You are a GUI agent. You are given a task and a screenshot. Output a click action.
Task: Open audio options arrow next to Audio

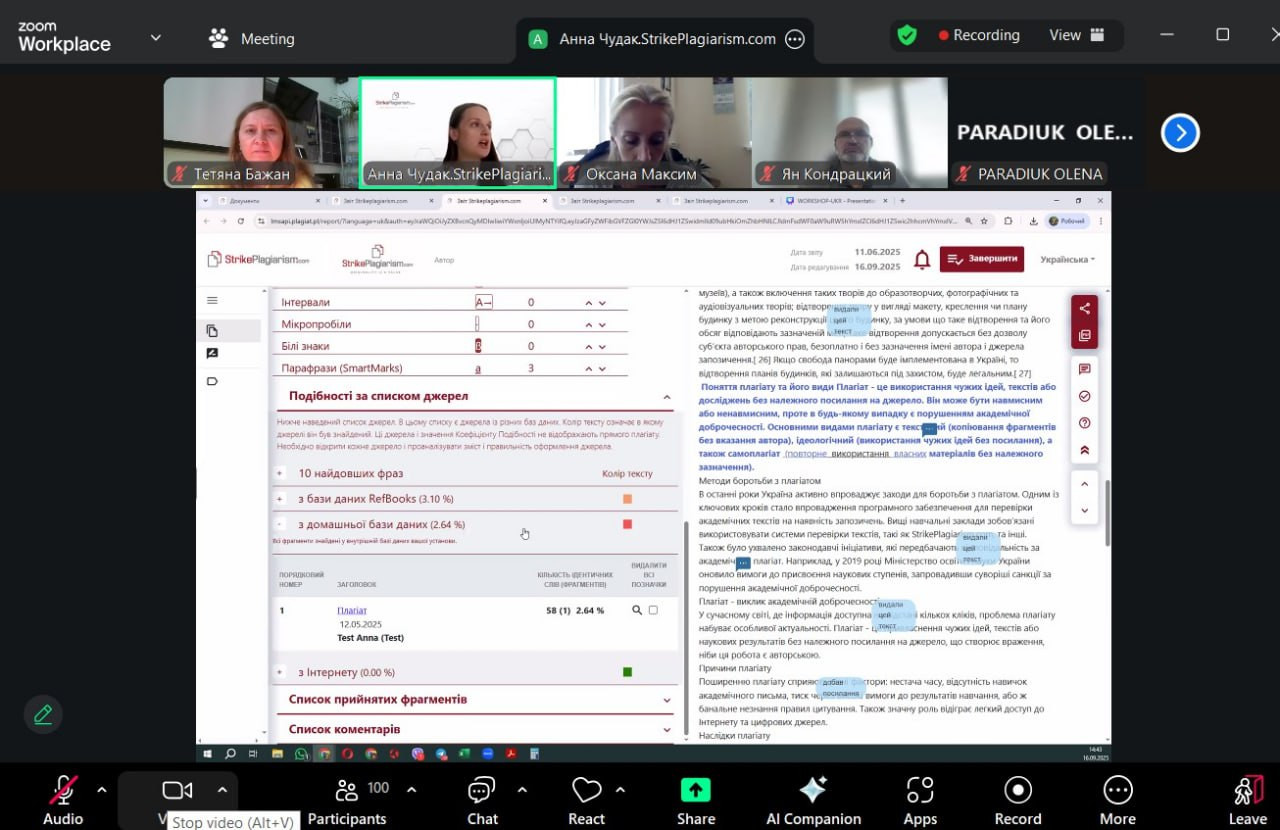pyautogui.click(x=101, y=790)
